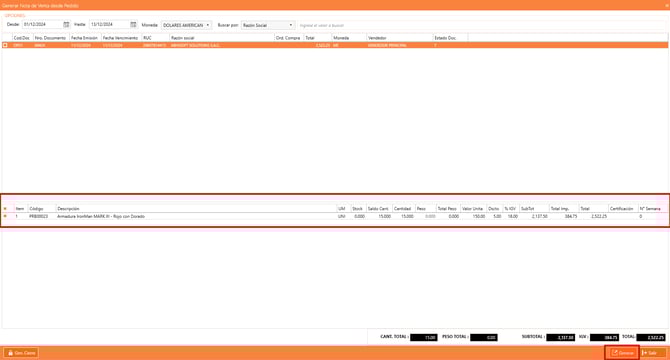Click the Generar button icon
This screenshot has width=670, height=360.
[615, 353]
